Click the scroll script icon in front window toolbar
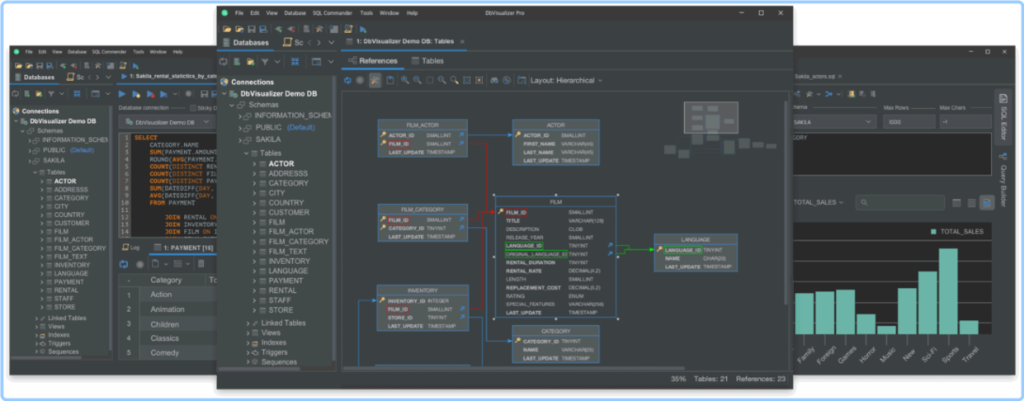The image size is (1024, 401). click(348, 29)
